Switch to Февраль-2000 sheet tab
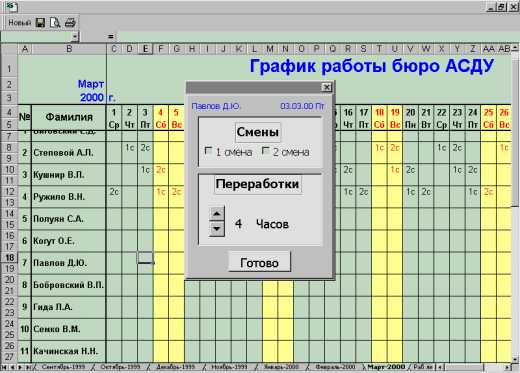This screenshot has height=373, width=520. (335, 367)
